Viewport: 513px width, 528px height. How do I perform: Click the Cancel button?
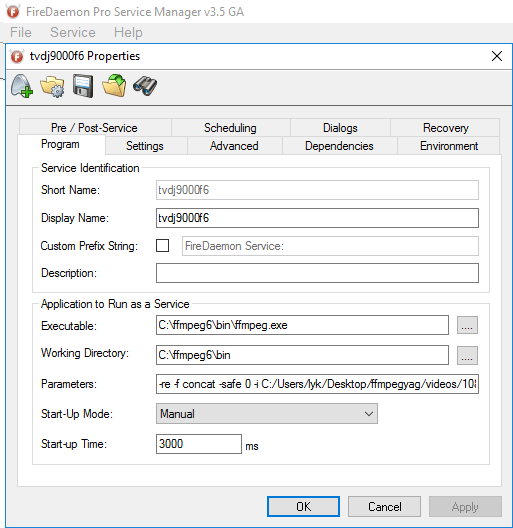click(x=385, y=506)
